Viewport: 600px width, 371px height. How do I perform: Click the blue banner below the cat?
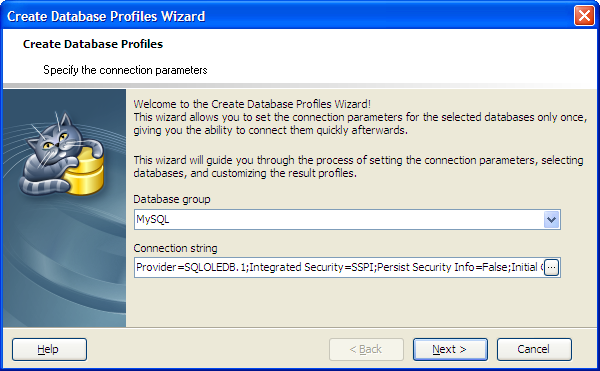(64, 264)
